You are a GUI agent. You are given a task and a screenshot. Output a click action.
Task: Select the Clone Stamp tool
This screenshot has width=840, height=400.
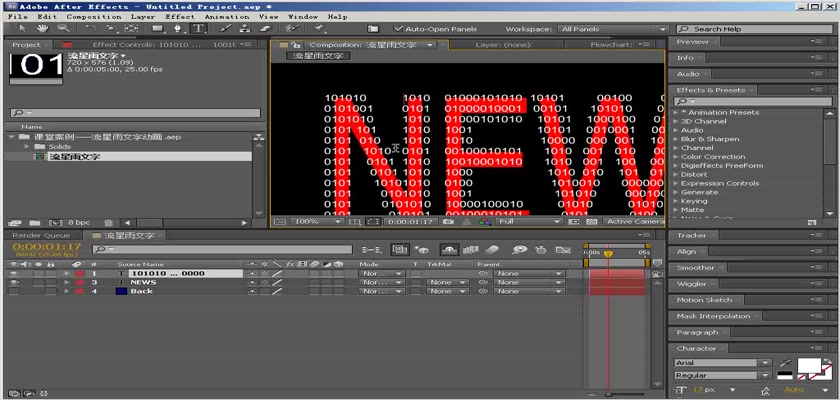(x=244, y=28)
